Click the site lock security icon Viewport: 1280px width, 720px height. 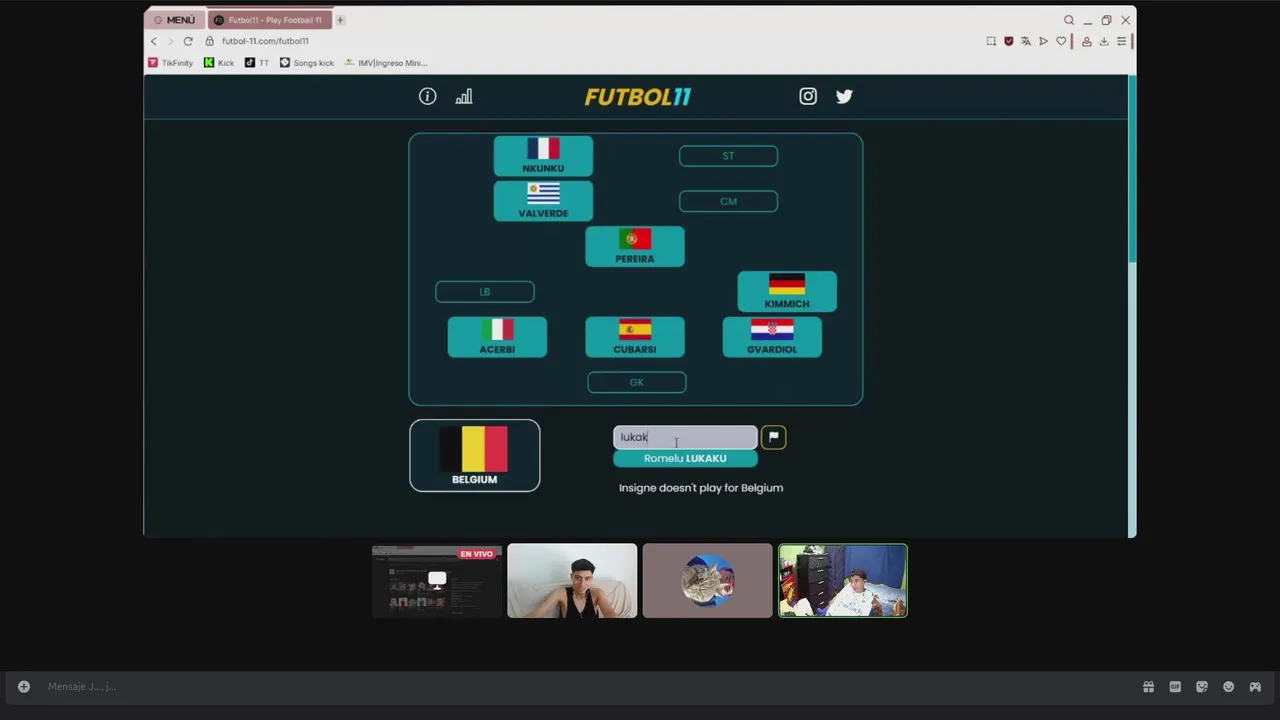(210, 41)
